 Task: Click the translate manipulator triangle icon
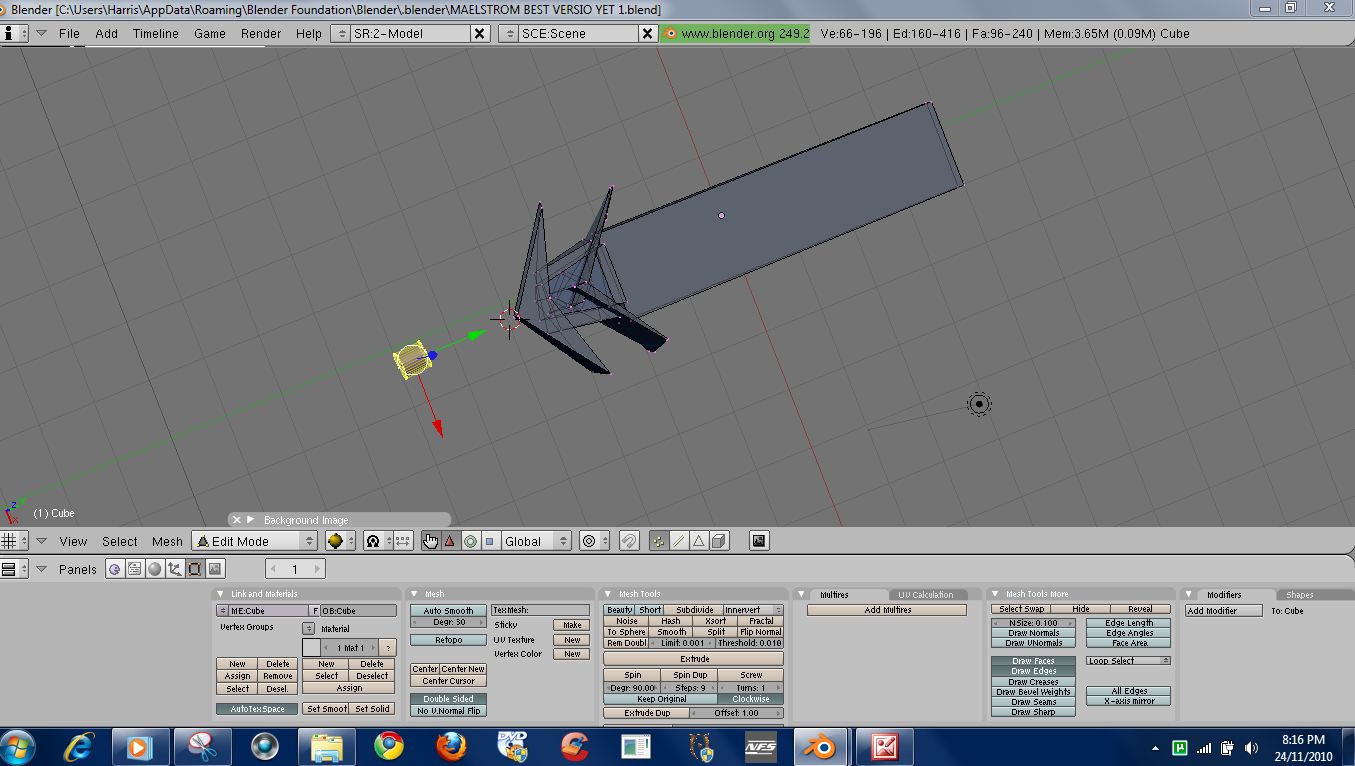click(x=450, y=541)
